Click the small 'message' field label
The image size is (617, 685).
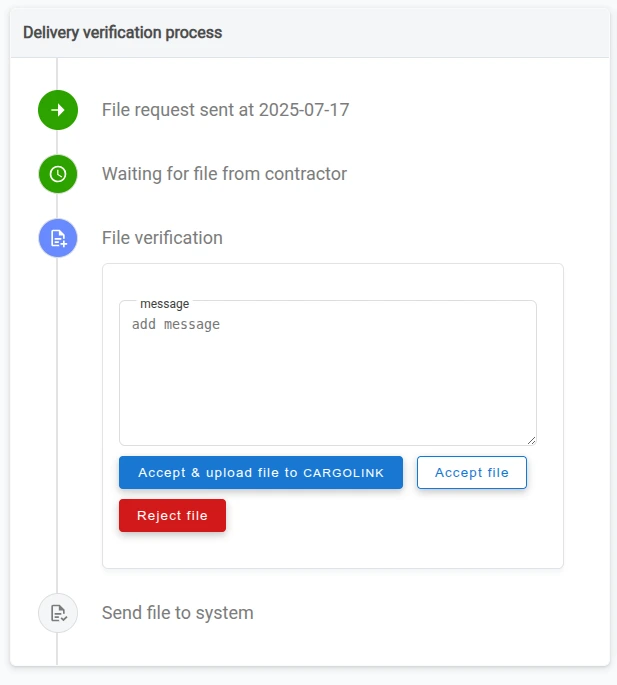click(x=165, y=304)
